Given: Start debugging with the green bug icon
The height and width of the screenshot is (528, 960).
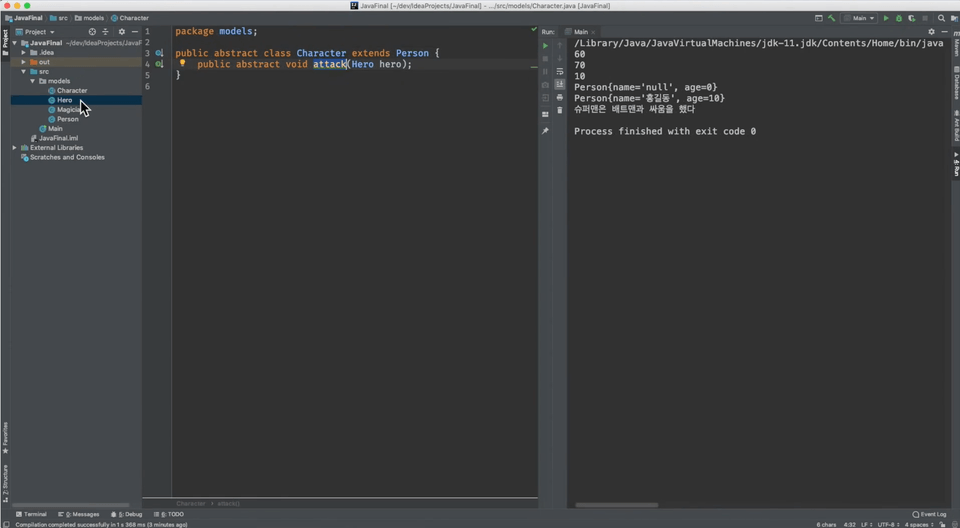Looking at the screenshot, I should pos(899,18).
